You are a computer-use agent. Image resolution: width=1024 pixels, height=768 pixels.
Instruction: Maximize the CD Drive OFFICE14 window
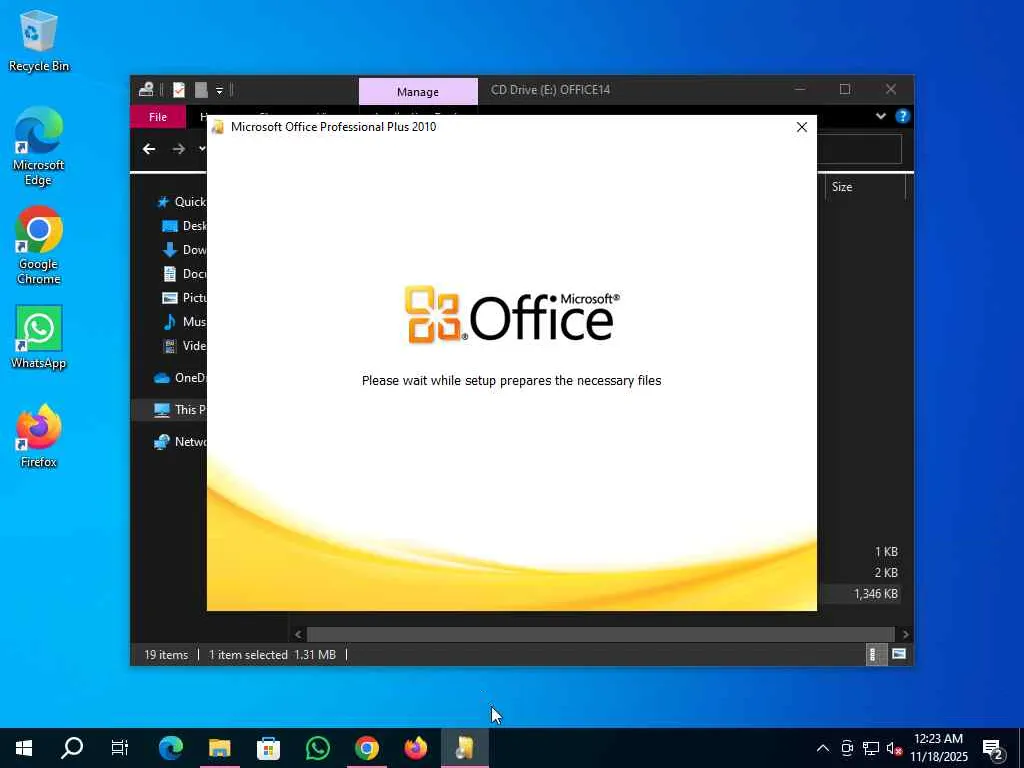[845, 89]
